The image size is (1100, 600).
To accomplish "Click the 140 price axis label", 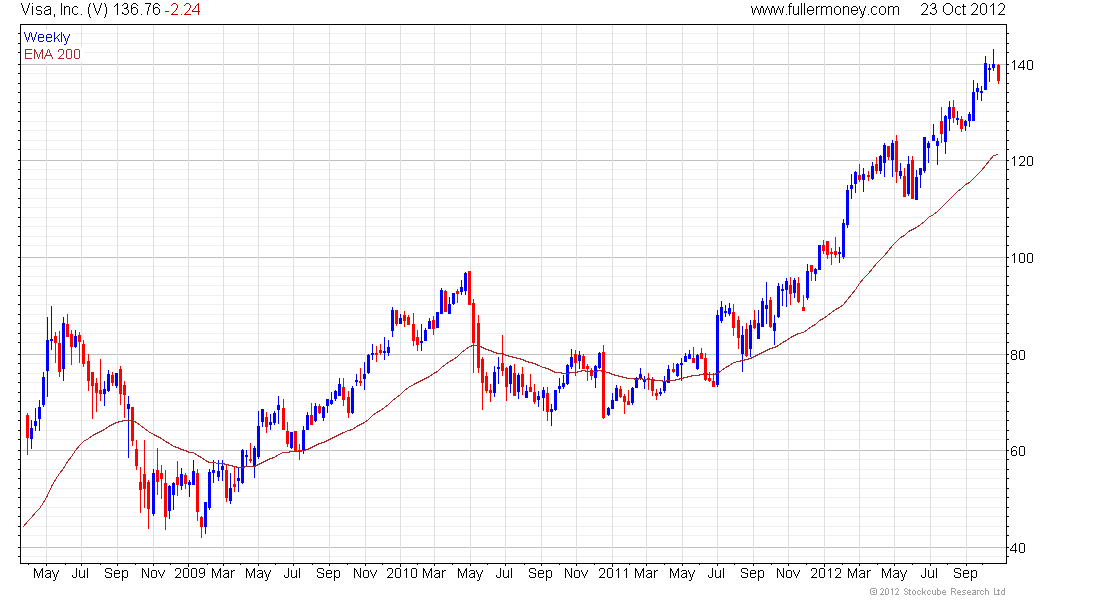I will pos(1022,65).
